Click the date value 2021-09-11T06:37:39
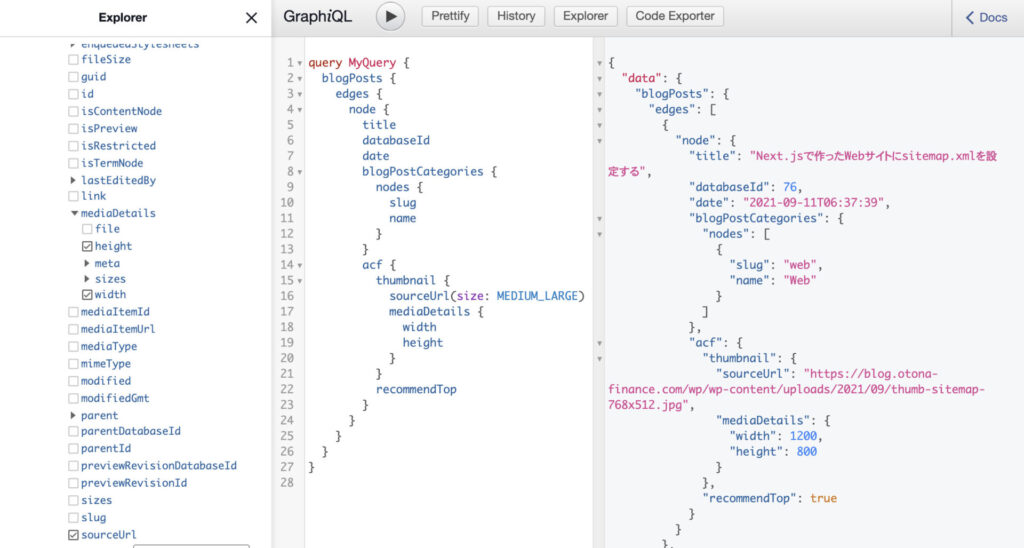This screenshot has width=1024, height=548. [x=813, y=202]
